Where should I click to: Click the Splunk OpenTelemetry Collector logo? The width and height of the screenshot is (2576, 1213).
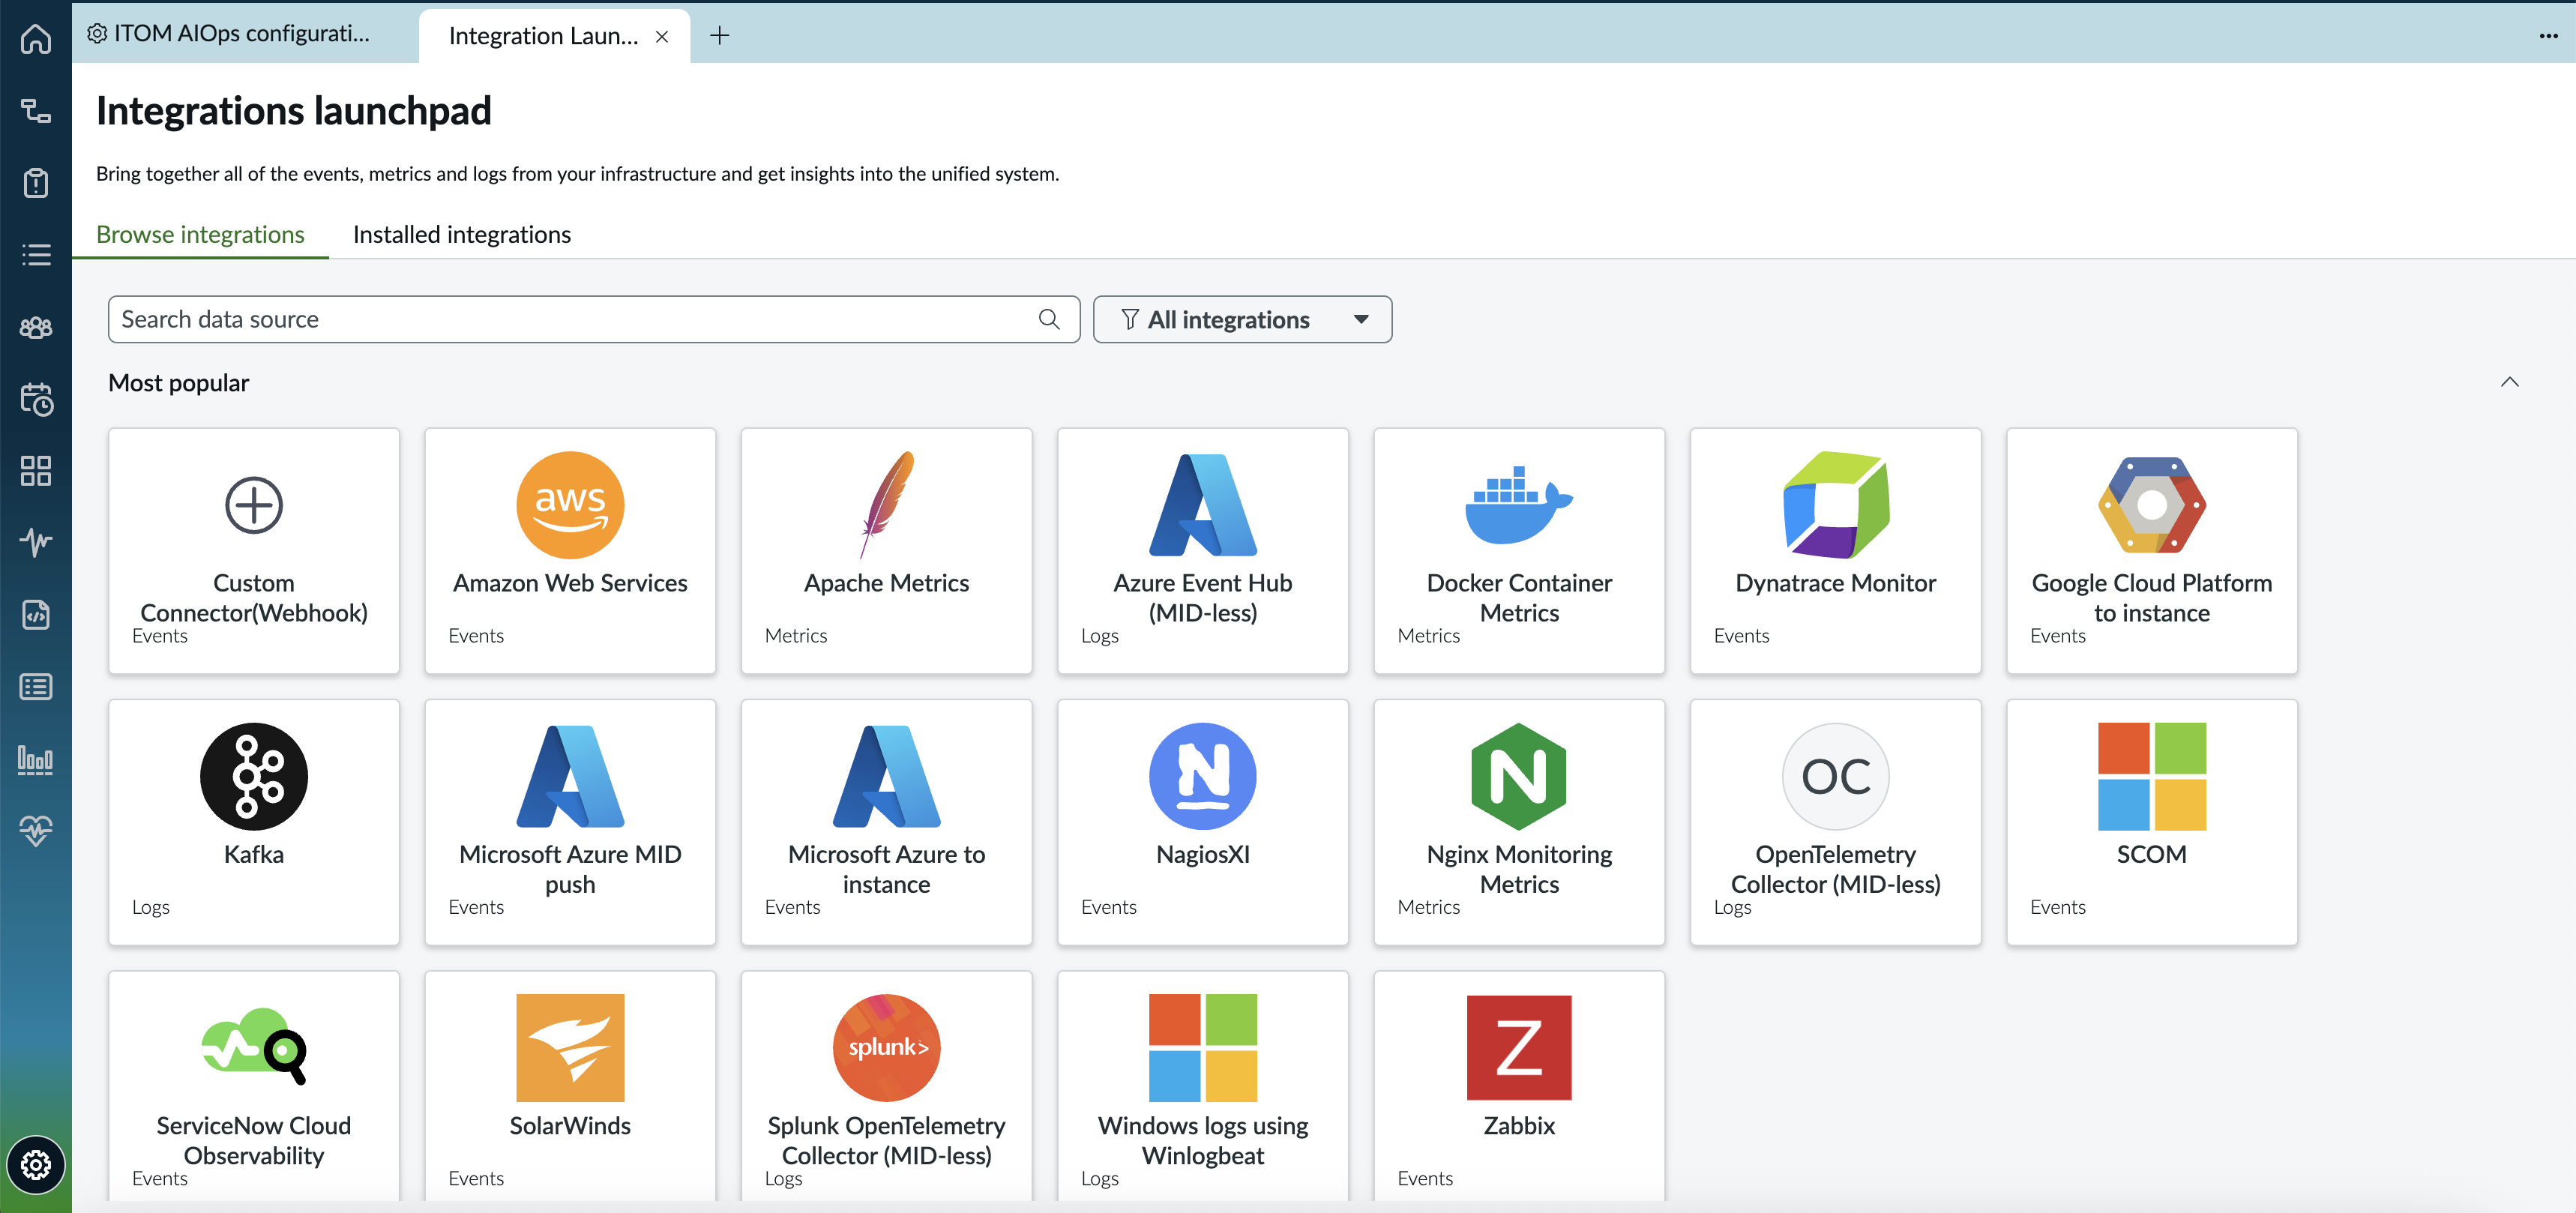point(886,1047)
